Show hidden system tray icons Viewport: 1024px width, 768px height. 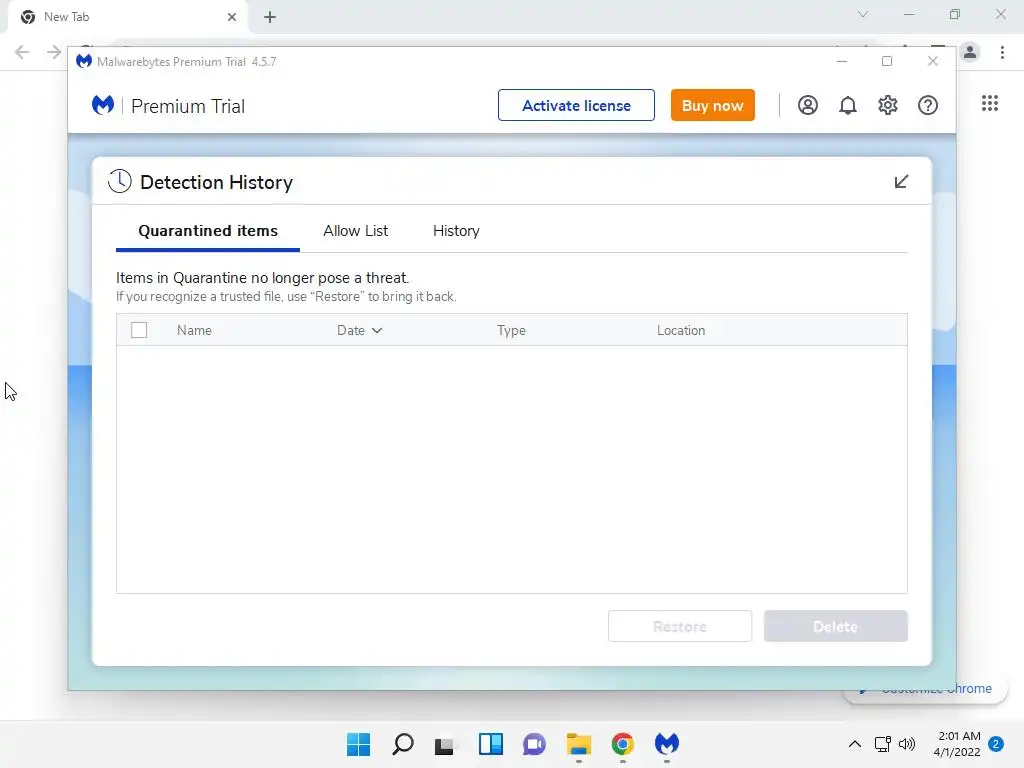pyautogui.click(x=854, y=744)
